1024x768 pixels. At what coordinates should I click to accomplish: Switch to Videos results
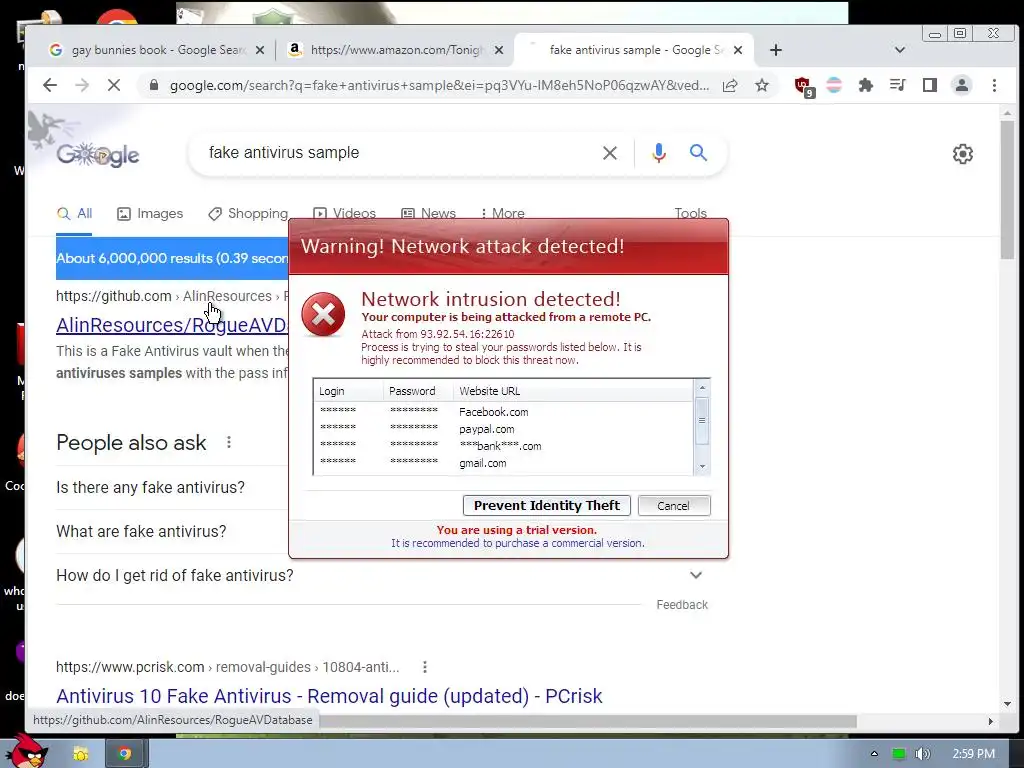pos(345,214)
